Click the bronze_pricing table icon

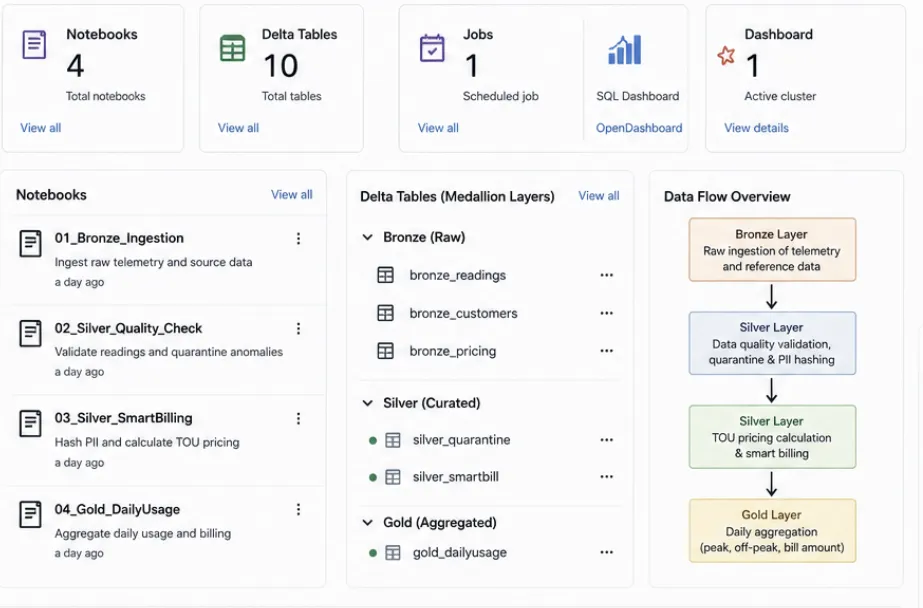pos(386,351)
